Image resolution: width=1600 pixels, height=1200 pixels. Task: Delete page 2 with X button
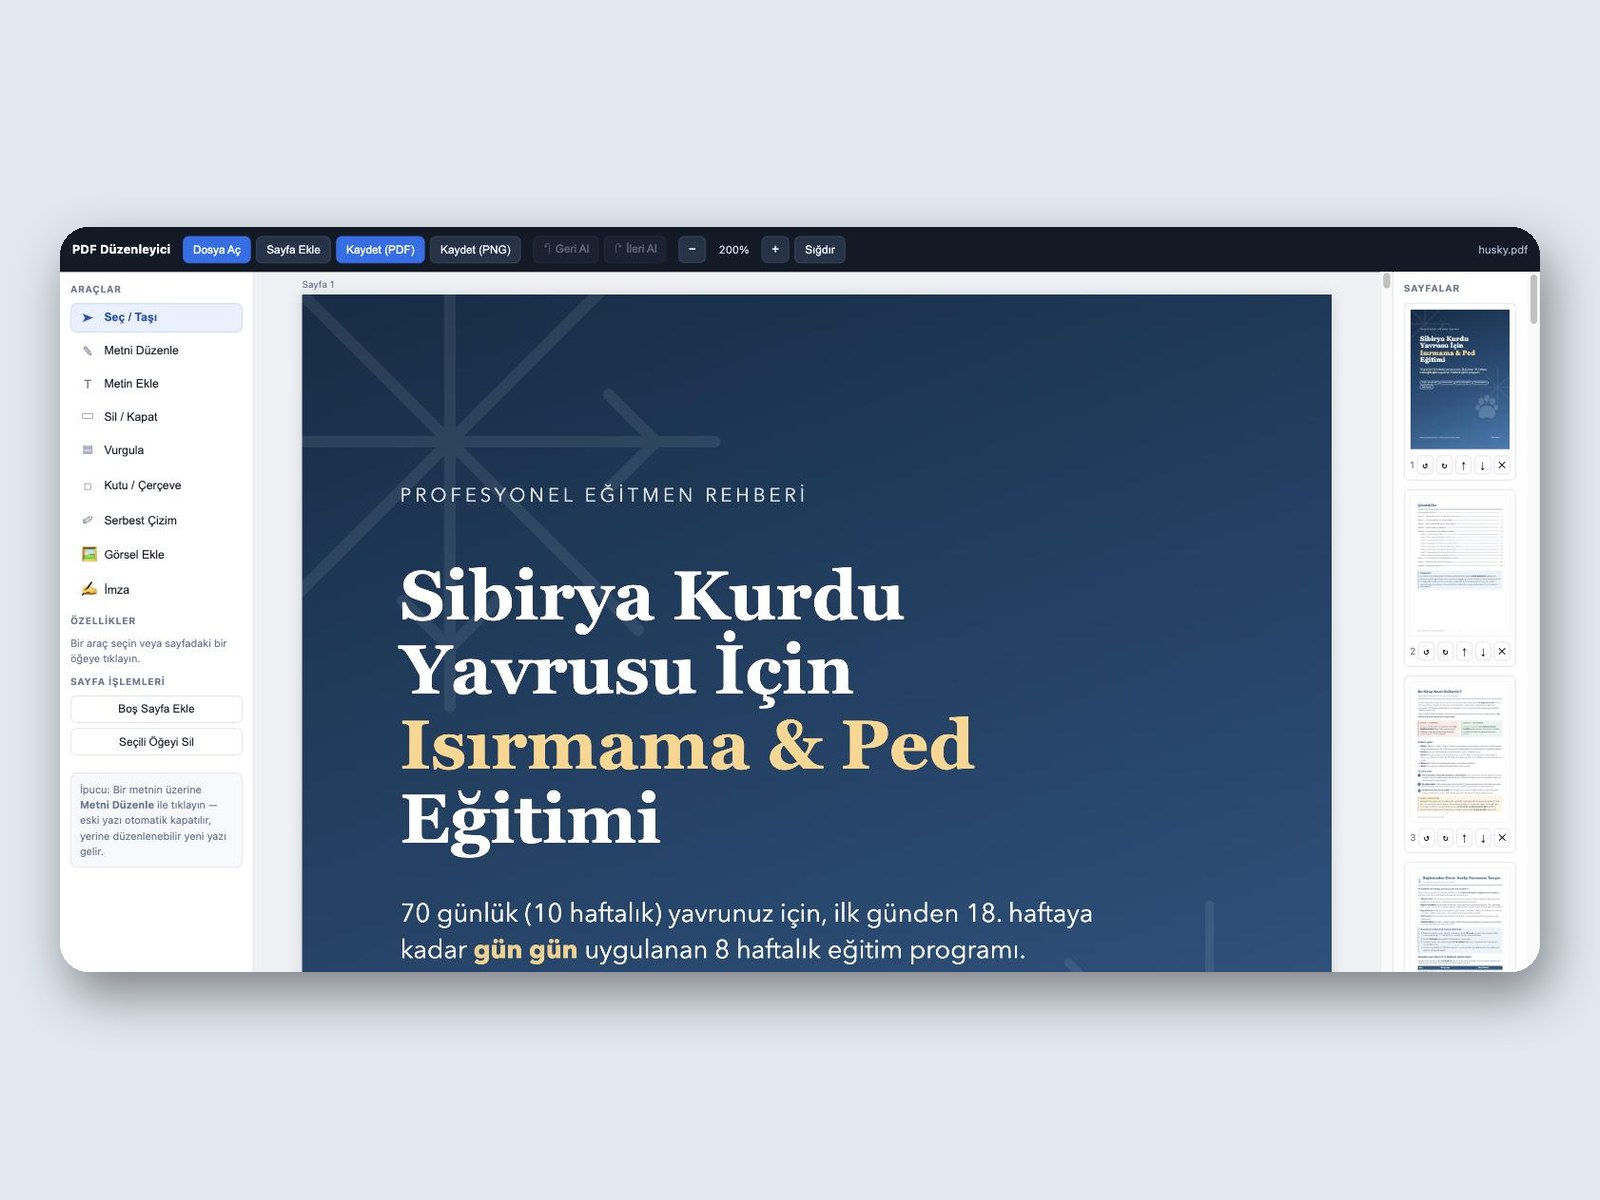click(1502, 651)
